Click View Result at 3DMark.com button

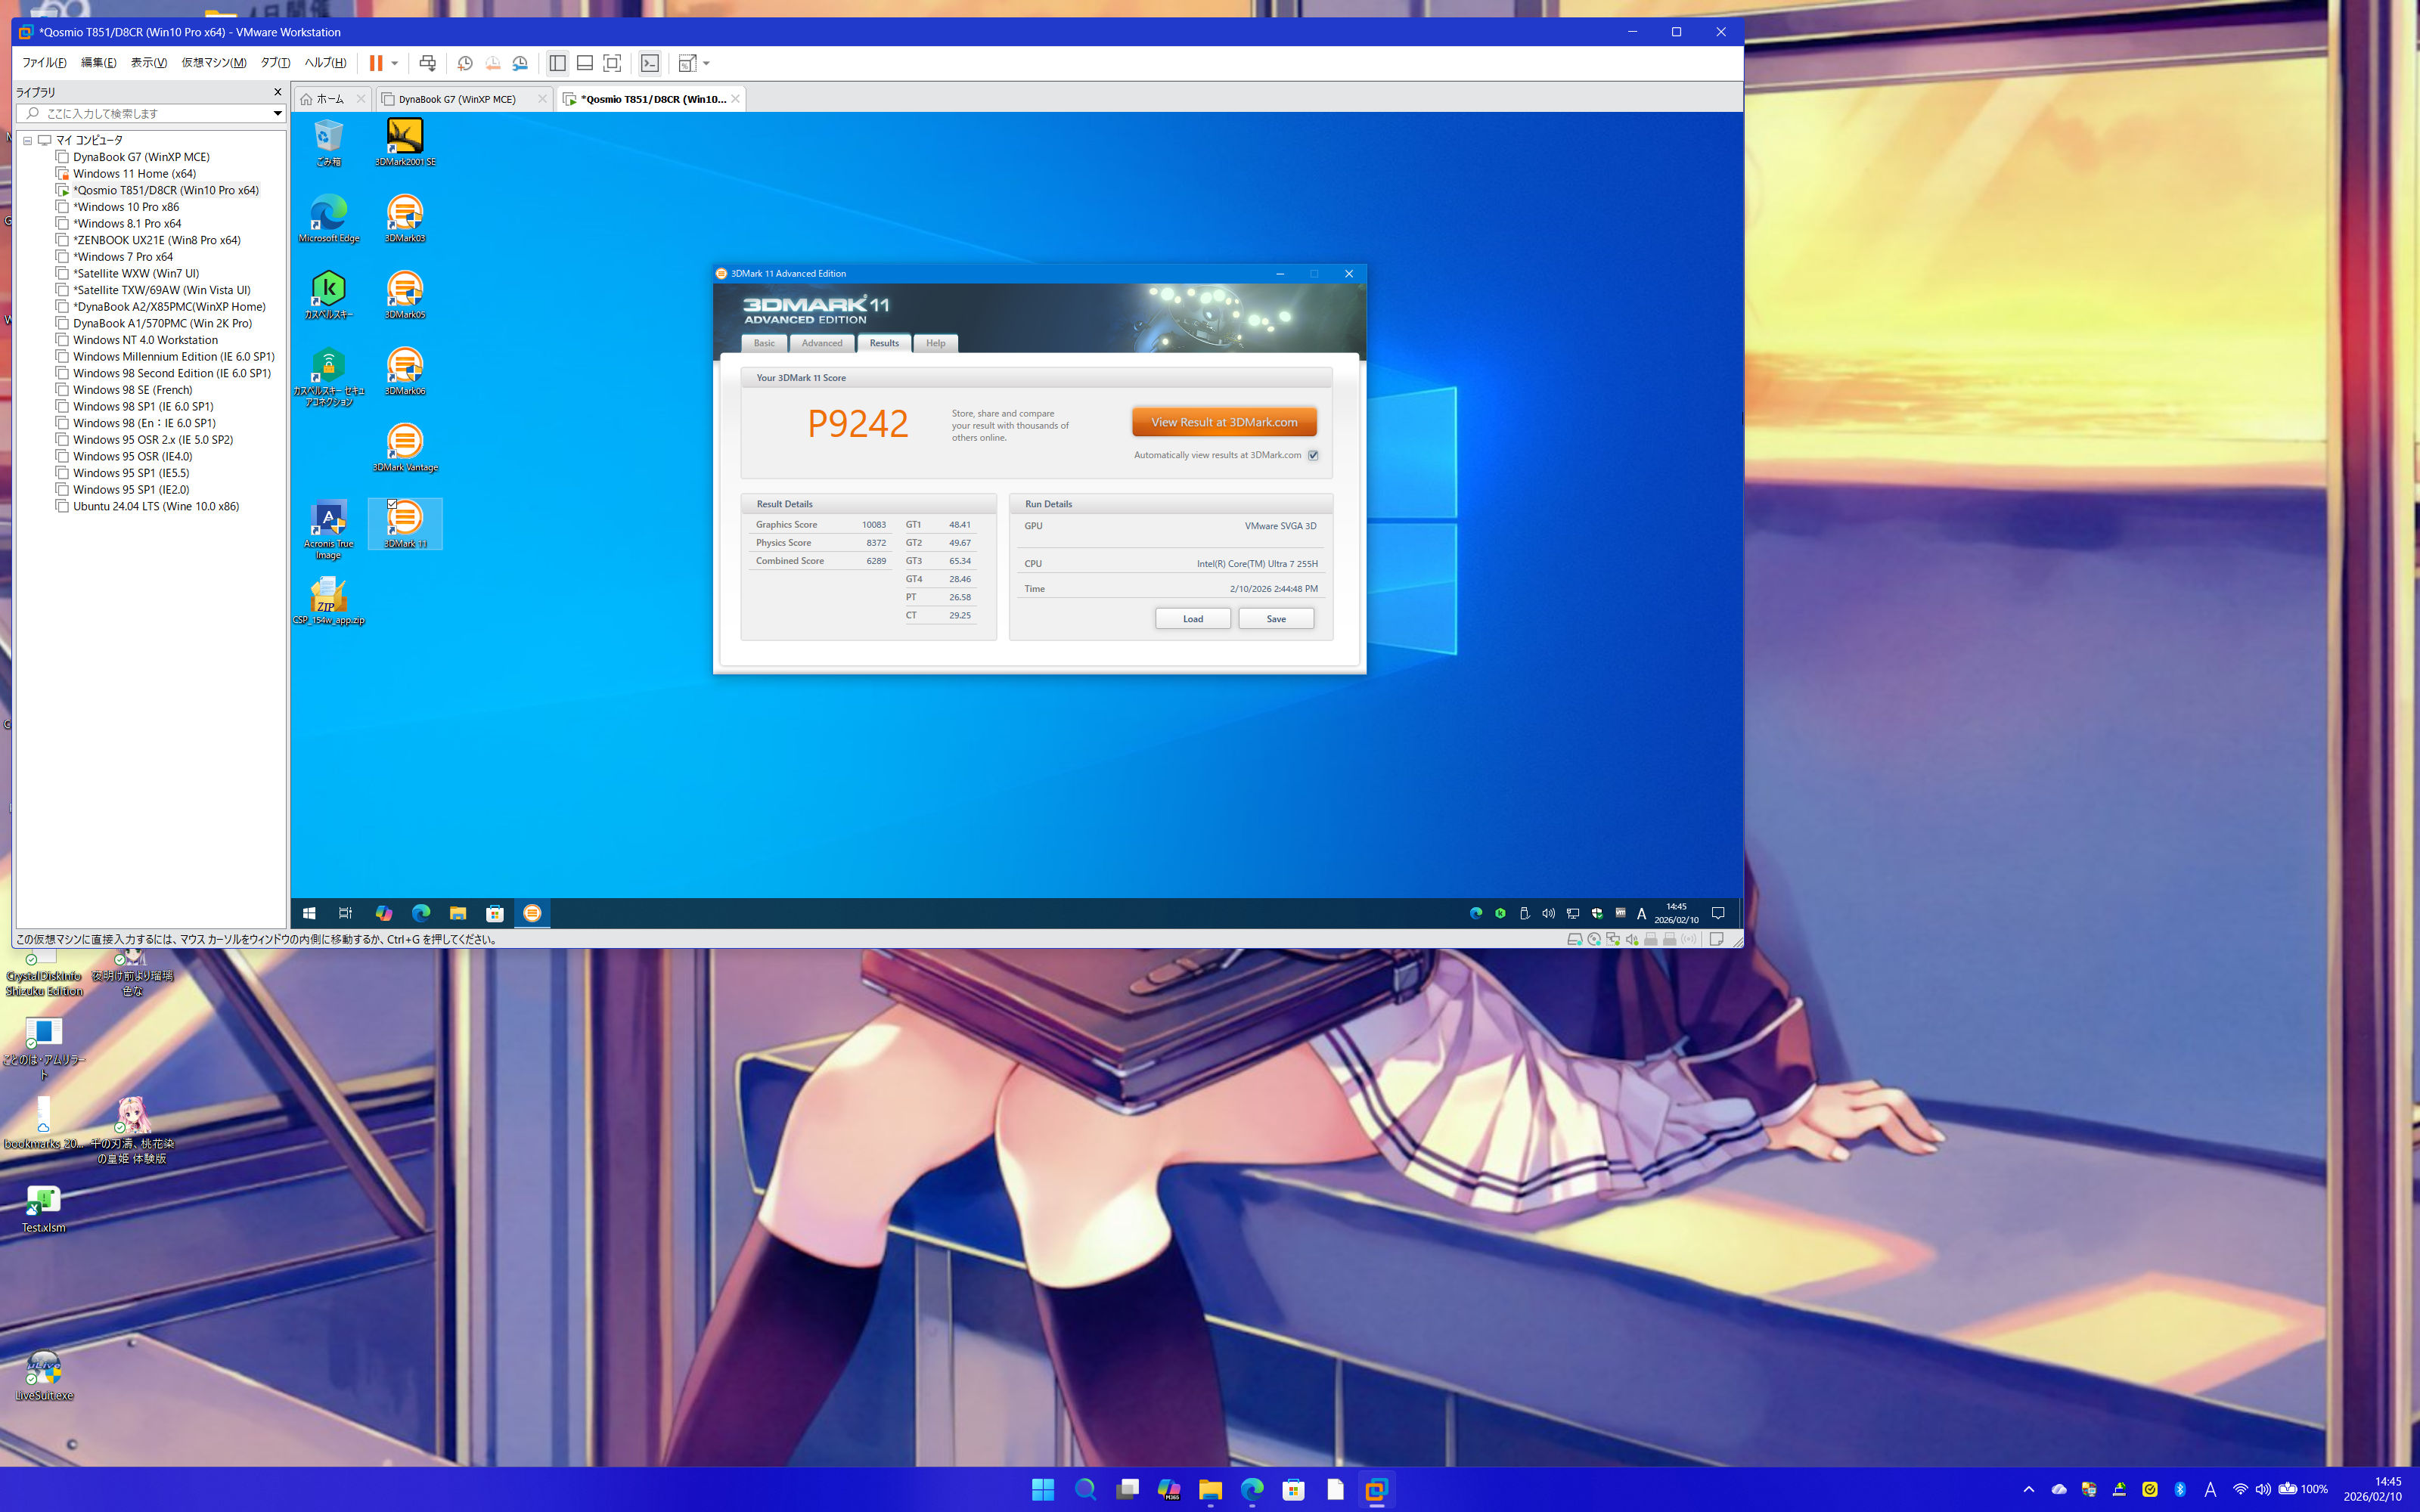tap(1223, 422)
